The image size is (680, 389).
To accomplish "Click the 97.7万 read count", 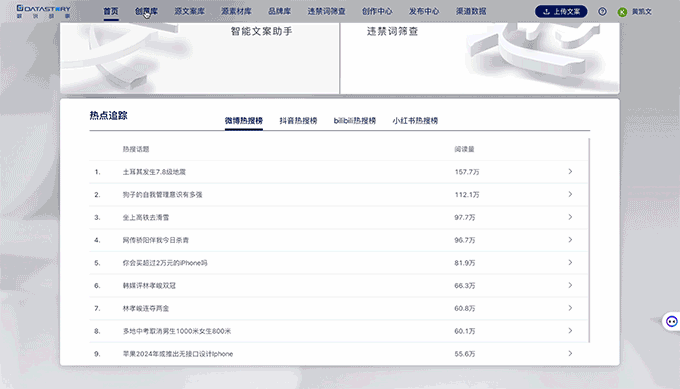I will click(464, 217).
